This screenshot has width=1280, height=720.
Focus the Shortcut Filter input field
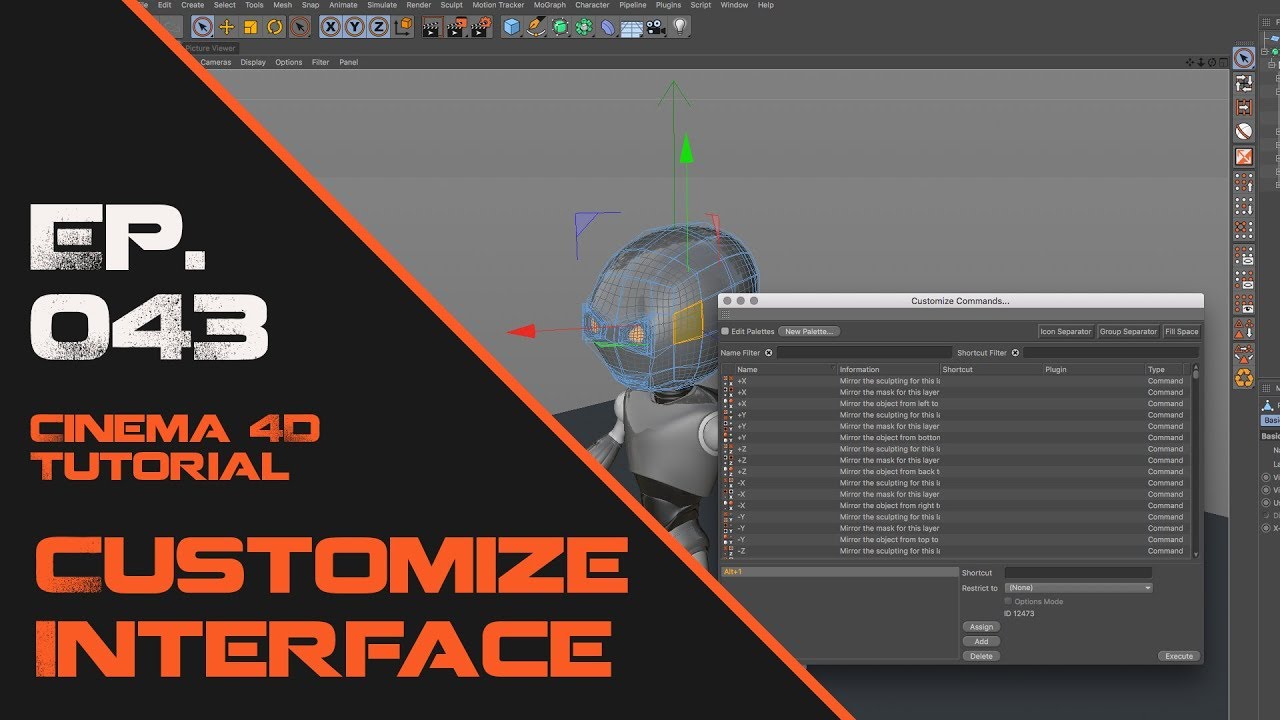(x=1110, y=353)
